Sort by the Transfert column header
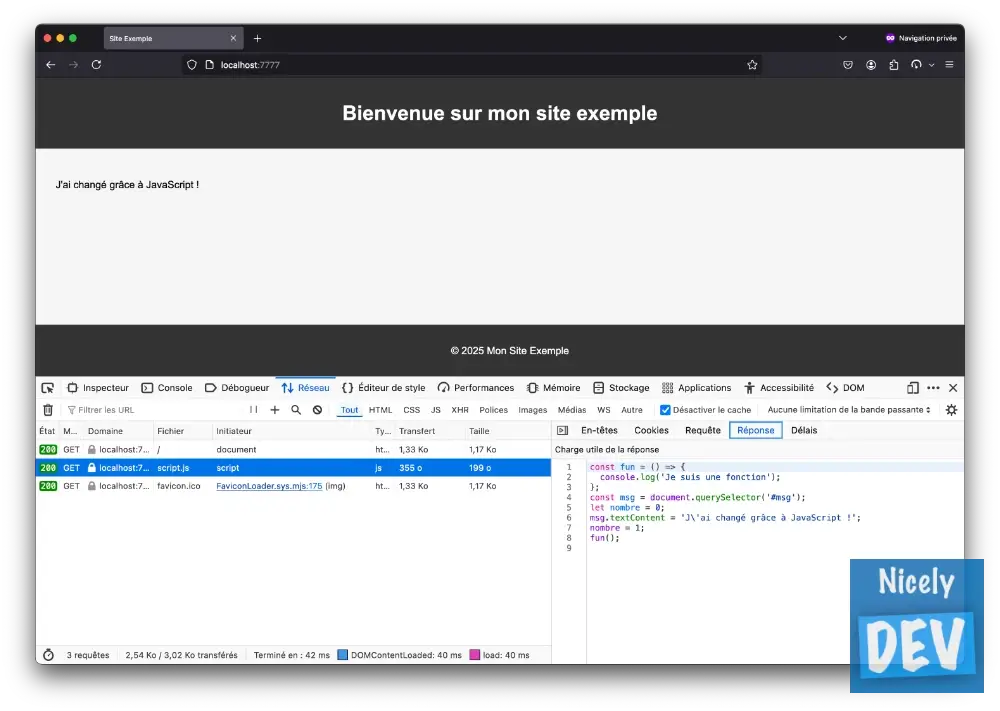Screen dimensions: 1000x711 430,431
